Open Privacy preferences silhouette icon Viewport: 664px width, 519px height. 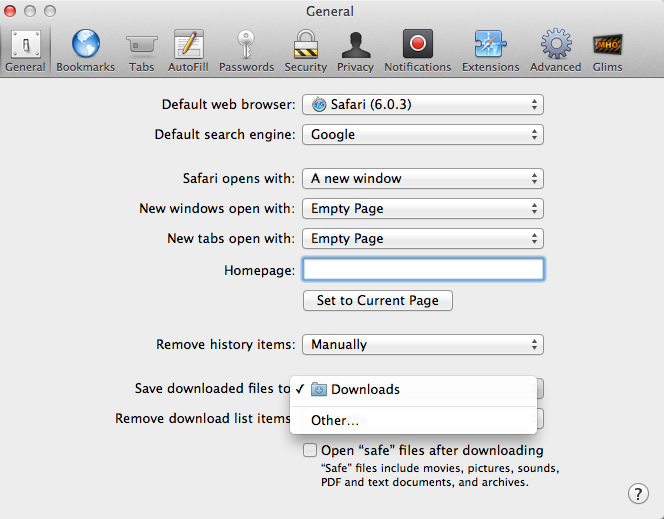click(356, 45)
